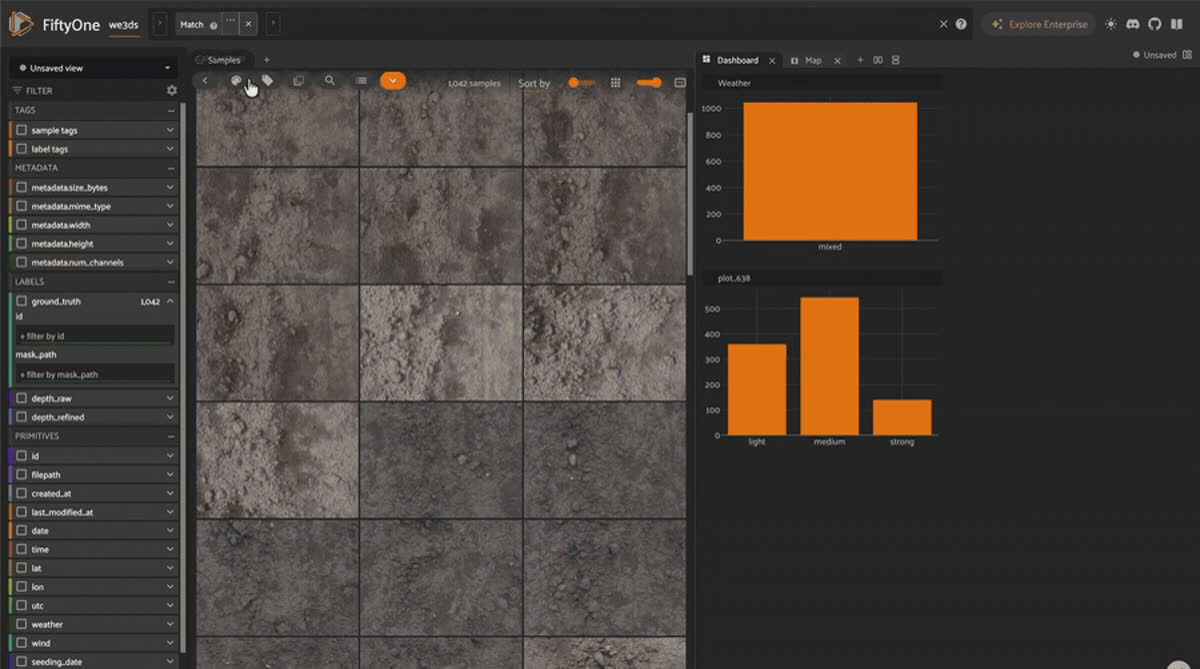The width and height of the screenshot is (1200, 669).
Task: Click the filter by mask_path input
Action: pos(95,374)
